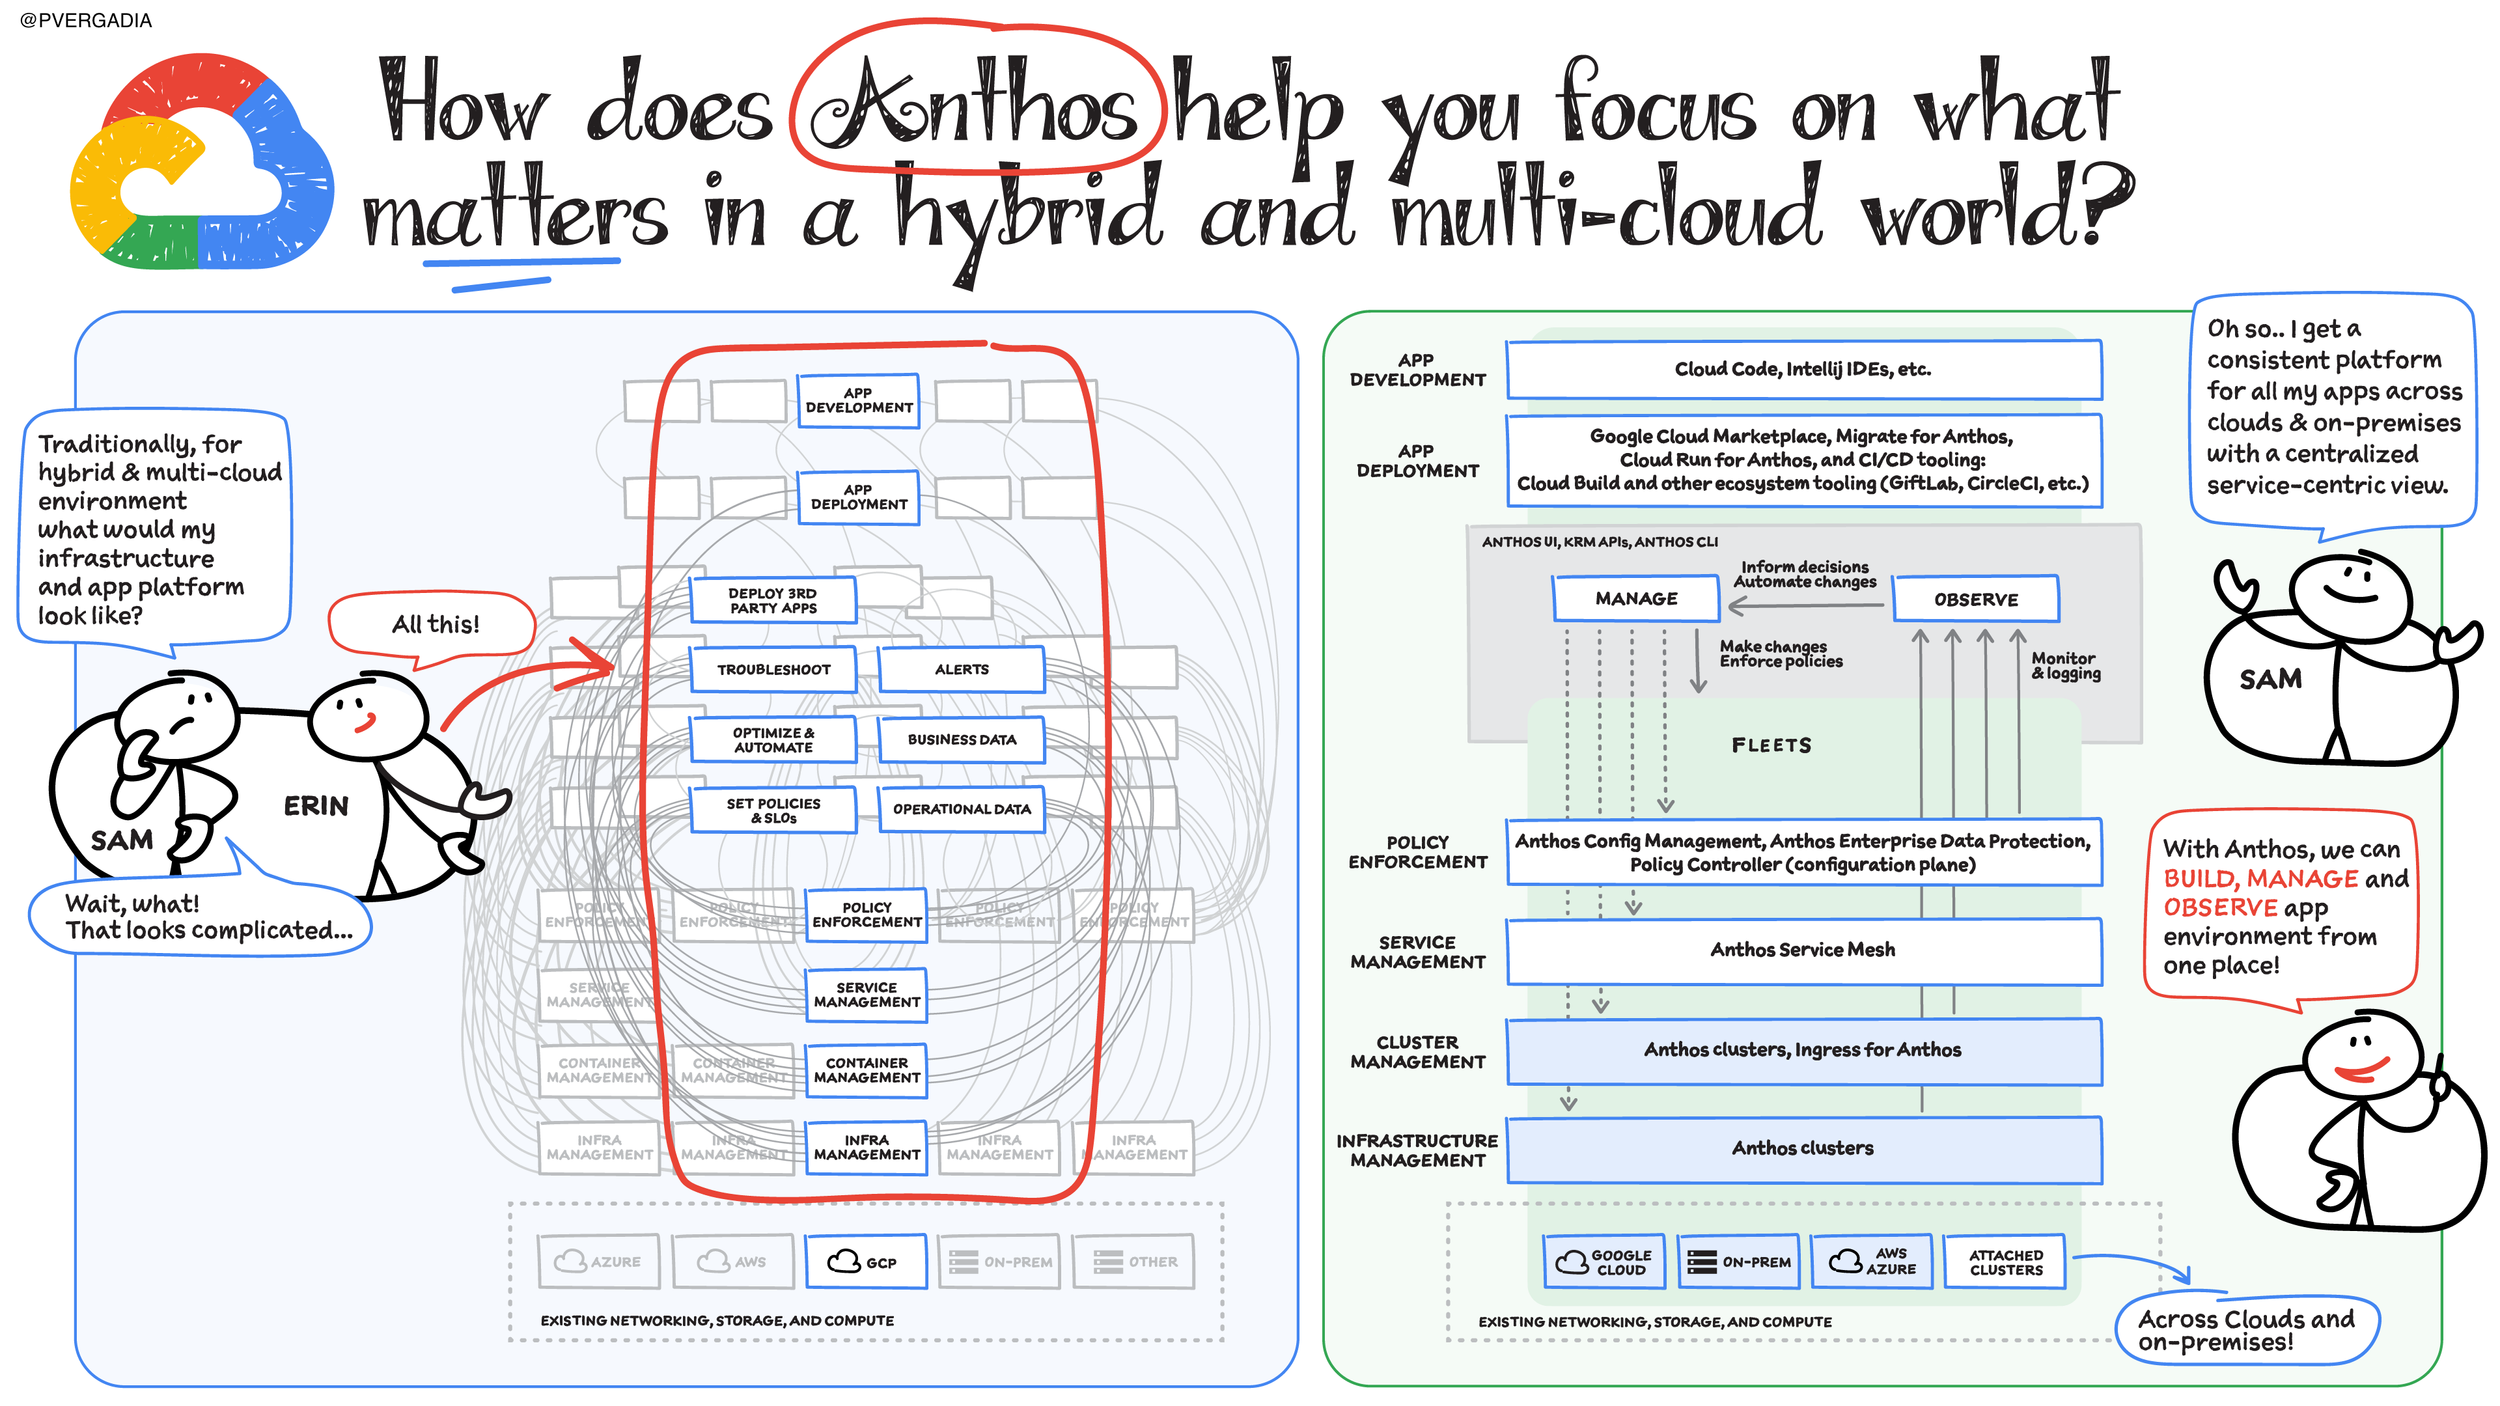Click the Google Cloud logo
Viewport: 2500px width, 1406px height.
pyautogui.click(x=201, y=162)
